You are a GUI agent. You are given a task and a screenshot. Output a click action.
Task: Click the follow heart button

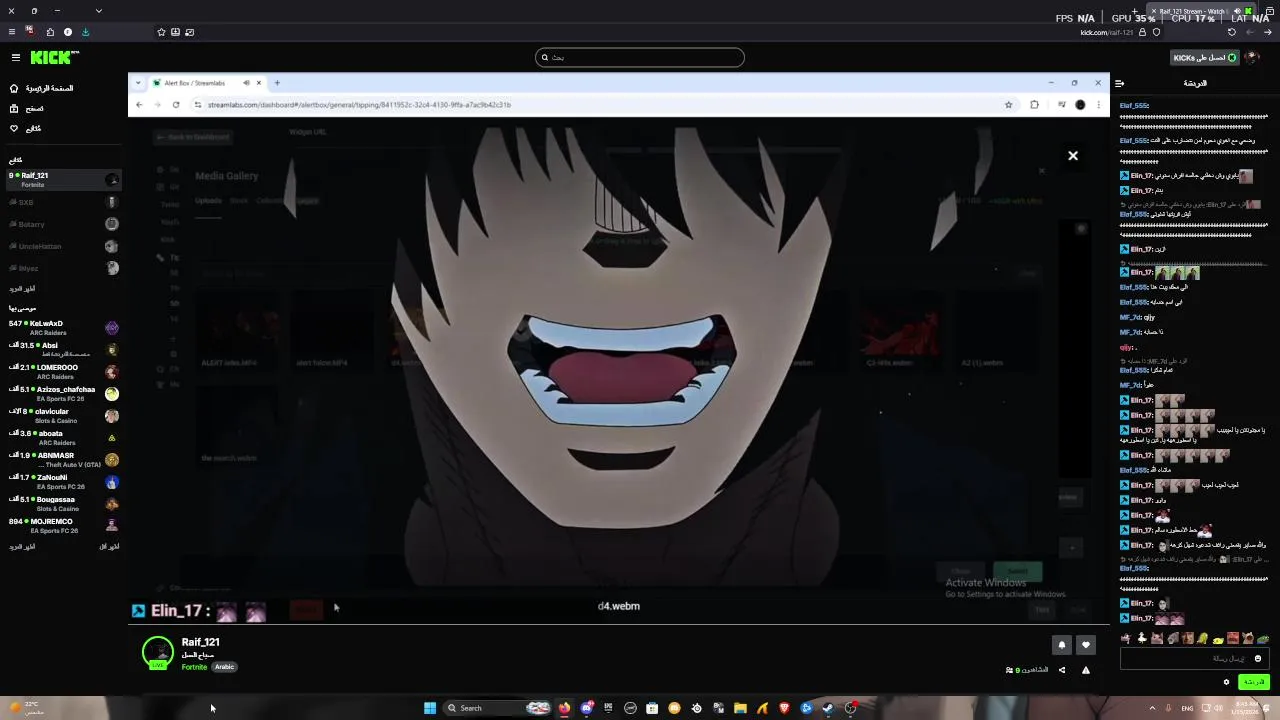(1086, 645)
